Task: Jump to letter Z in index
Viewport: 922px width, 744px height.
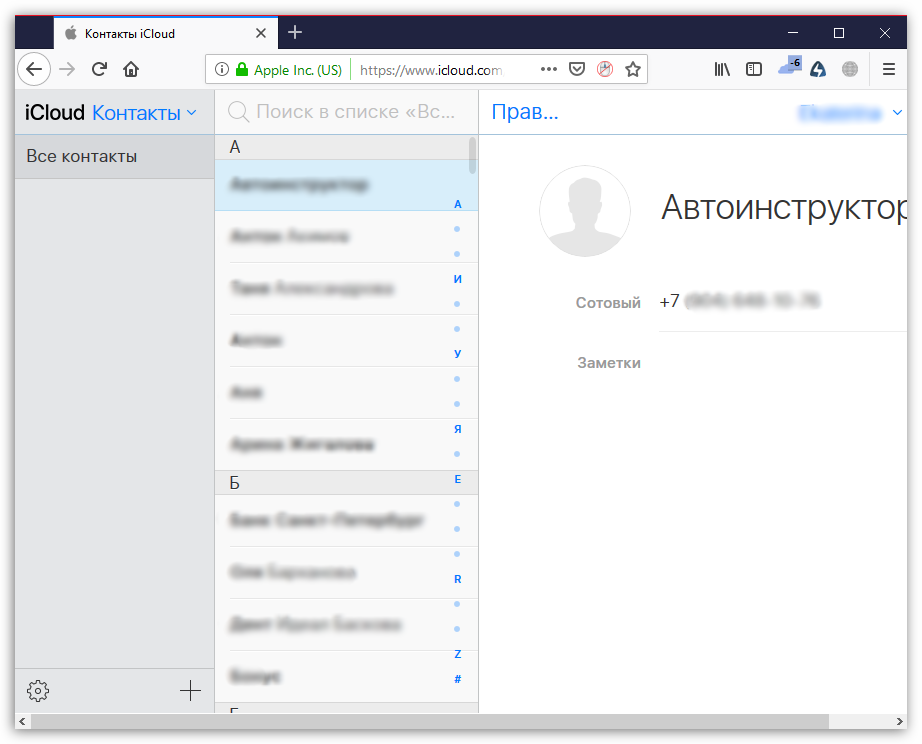Action: coord(457,654)
